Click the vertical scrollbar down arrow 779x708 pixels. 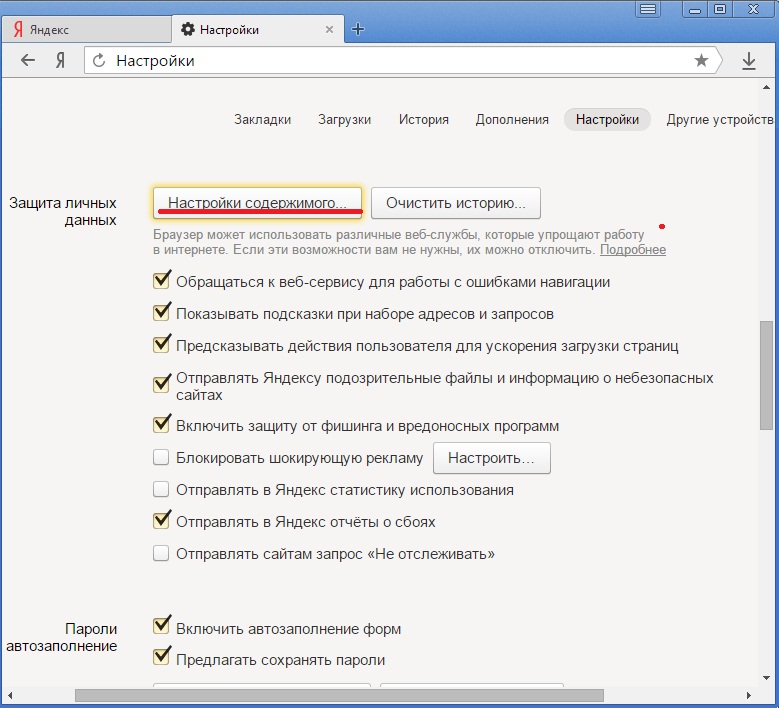coord(766,678)
